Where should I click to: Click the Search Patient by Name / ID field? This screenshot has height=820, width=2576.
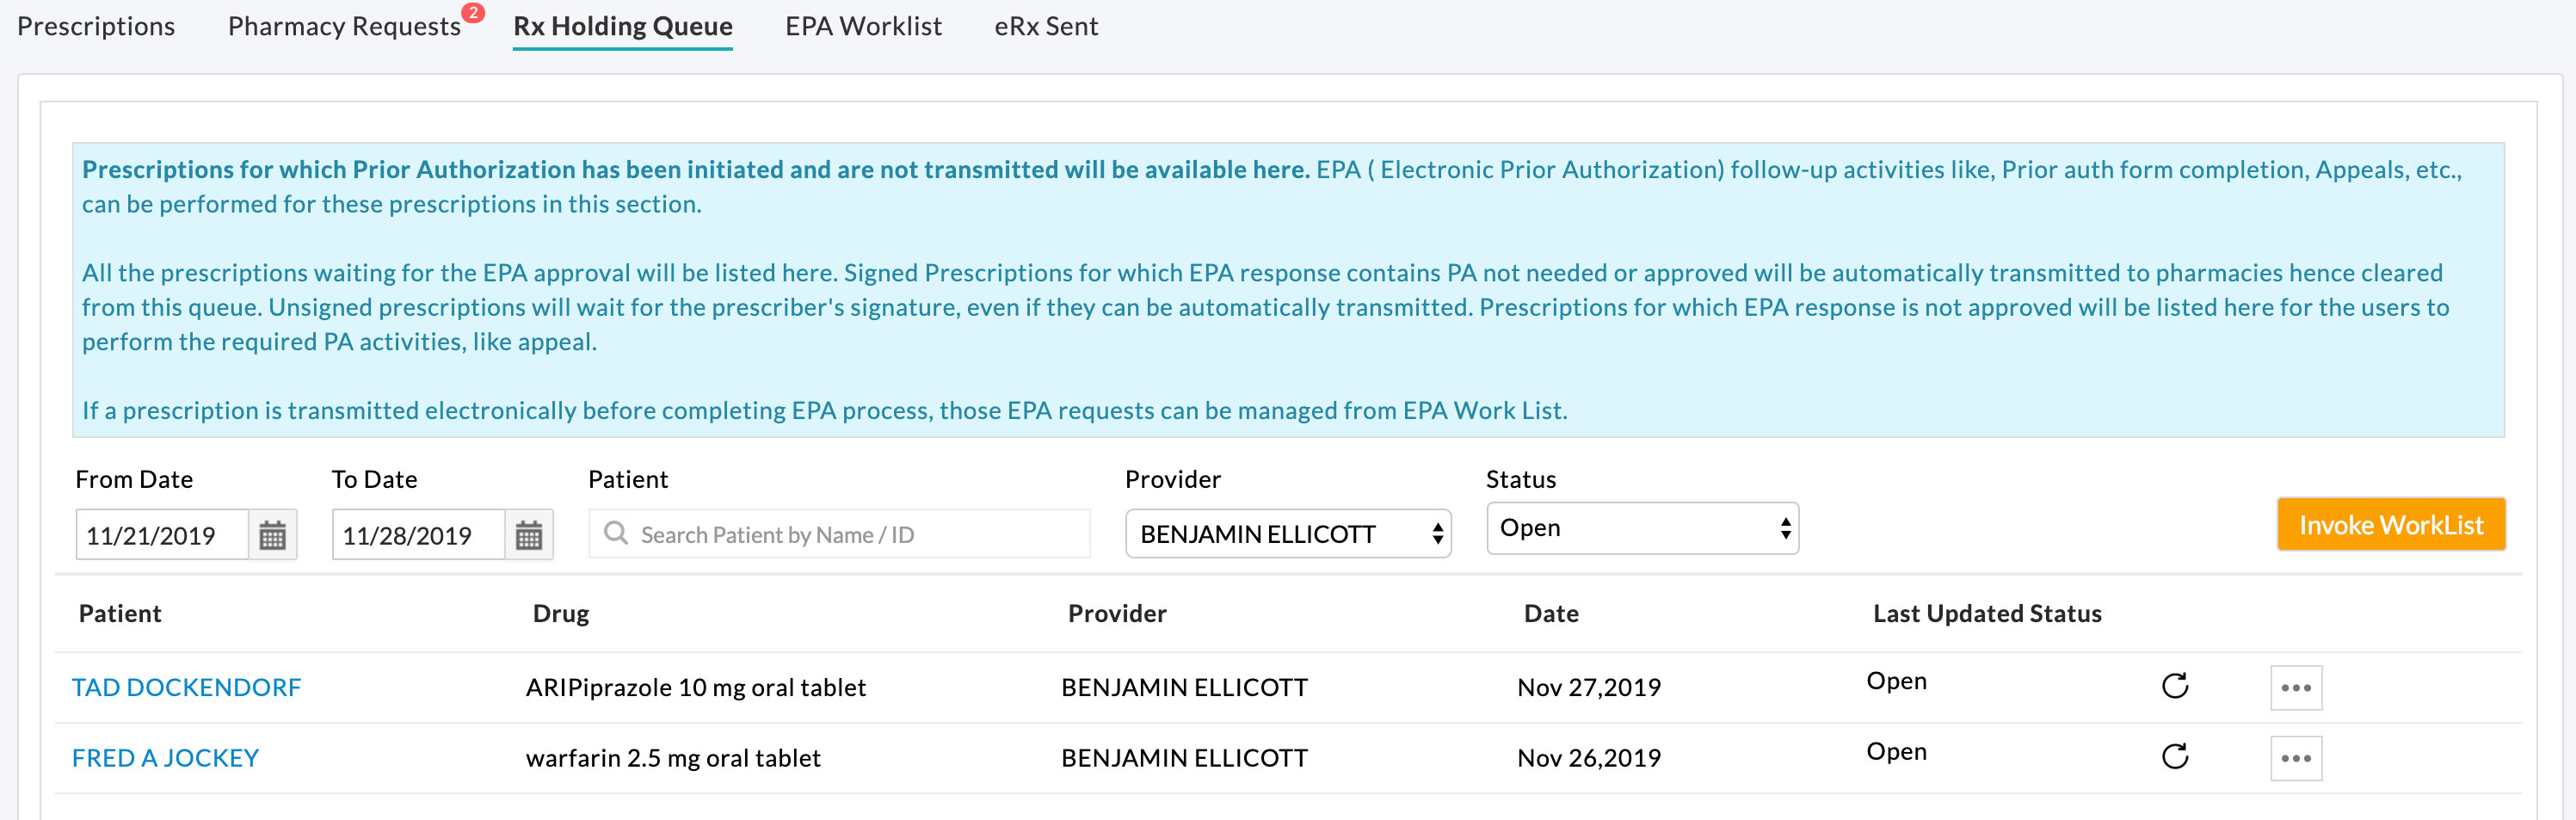pos(840,534)
